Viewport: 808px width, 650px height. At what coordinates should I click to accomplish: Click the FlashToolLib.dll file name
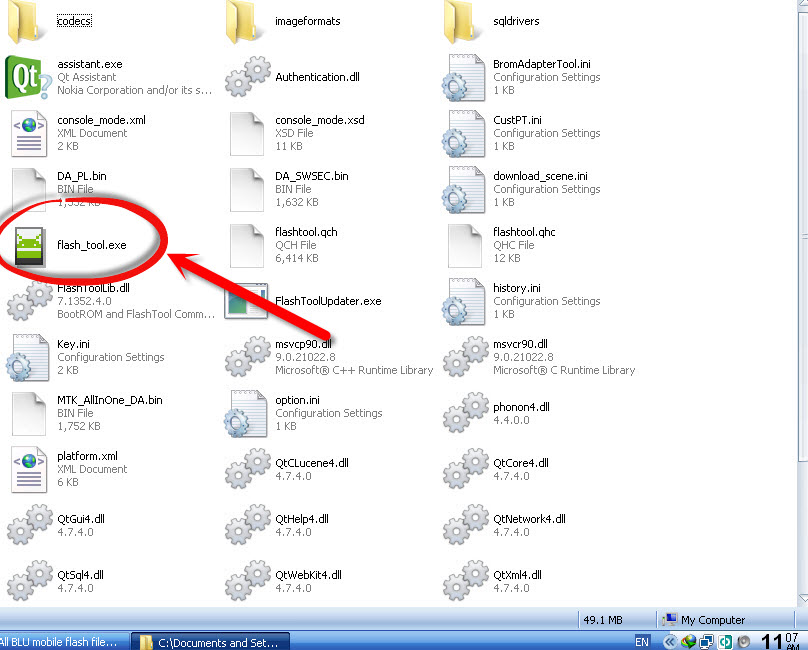93,288
